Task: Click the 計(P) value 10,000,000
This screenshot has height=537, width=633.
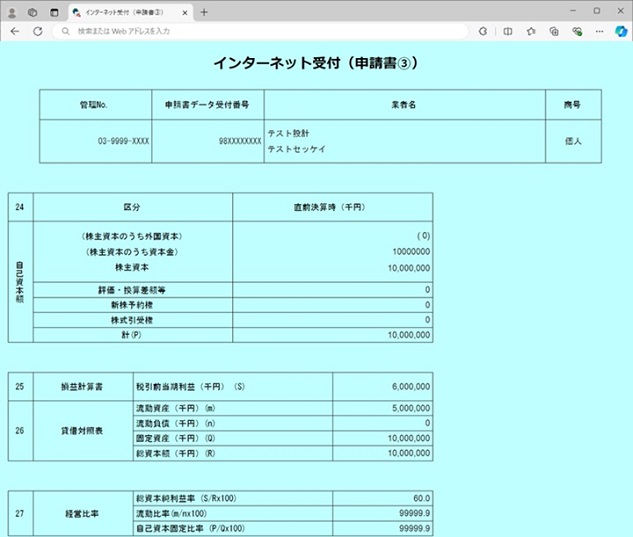Action: pyautogui.click(x=409, y=335)
